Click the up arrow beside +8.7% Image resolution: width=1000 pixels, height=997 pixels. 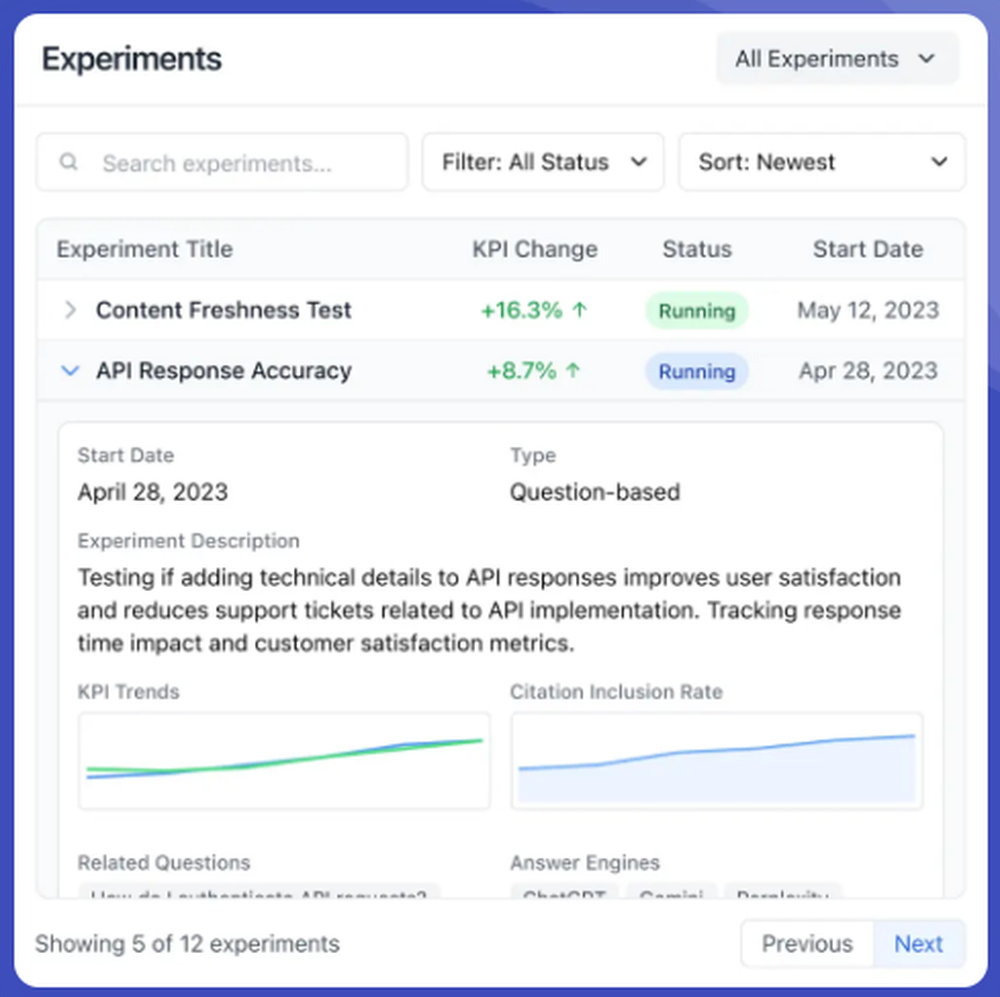click(x=573, y=370)
